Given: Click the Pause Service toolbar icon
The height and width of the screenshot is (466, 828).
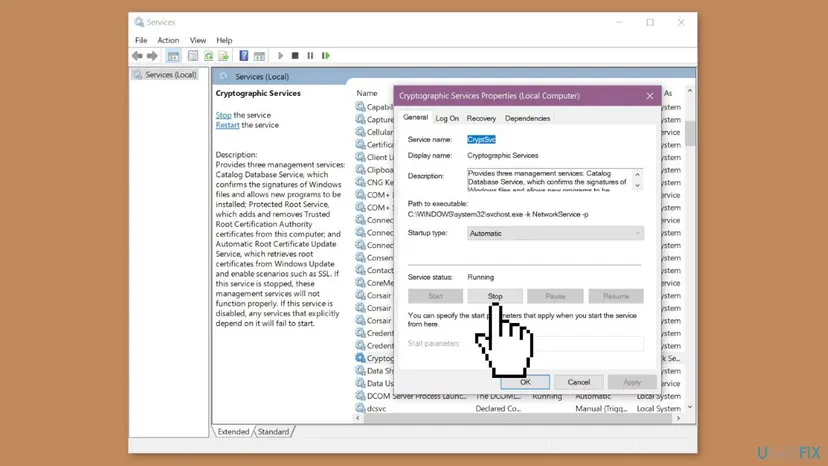Looking at the screenshot, I should [x=310, y=55].
